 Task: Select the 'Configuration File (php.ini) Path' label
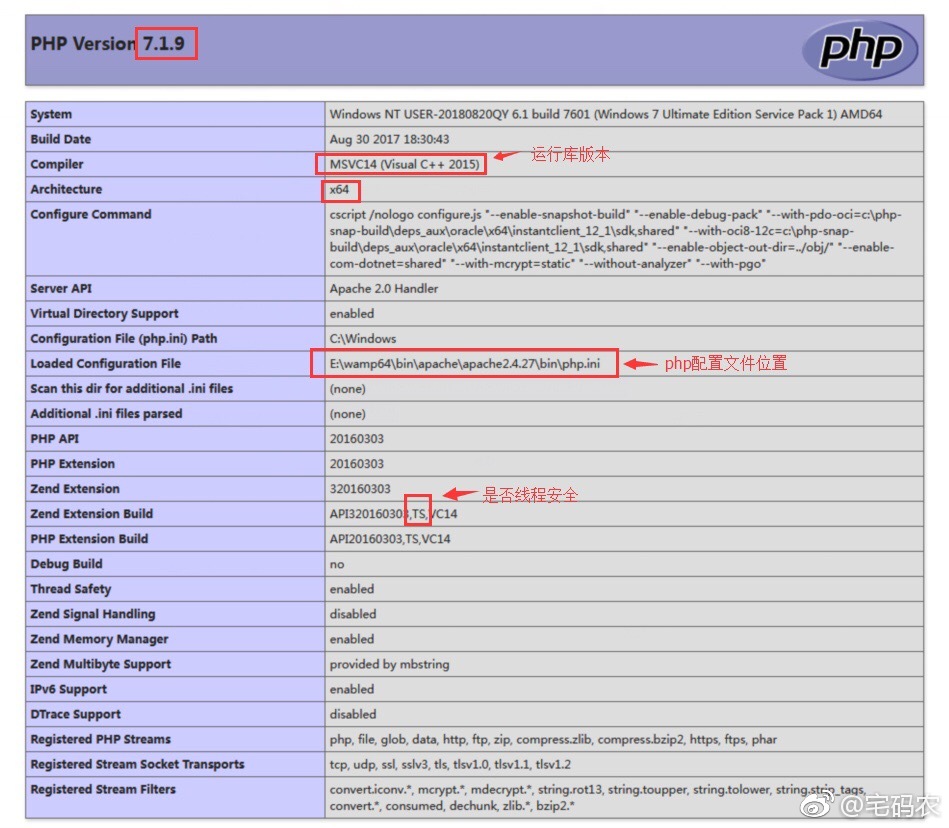[123, 339]
